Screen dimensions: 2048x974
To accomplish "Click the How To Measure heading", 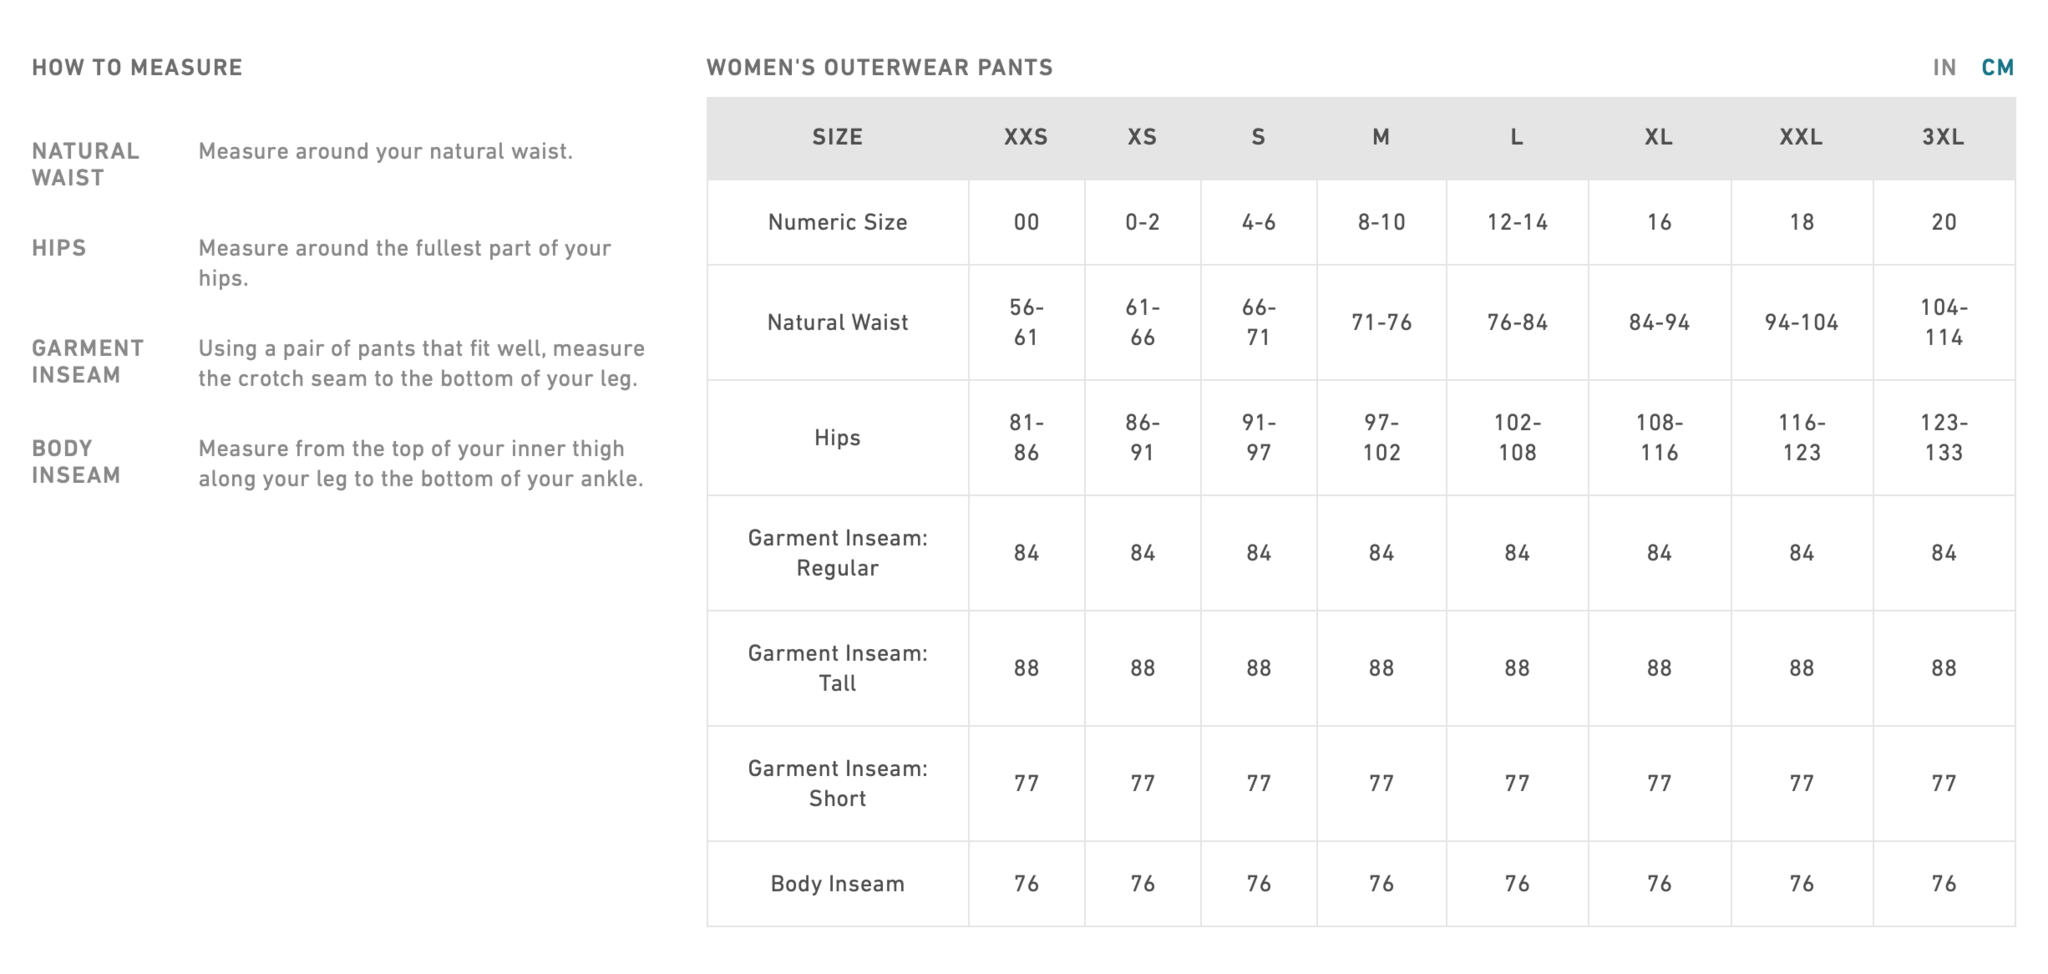I will coord(137,67).
